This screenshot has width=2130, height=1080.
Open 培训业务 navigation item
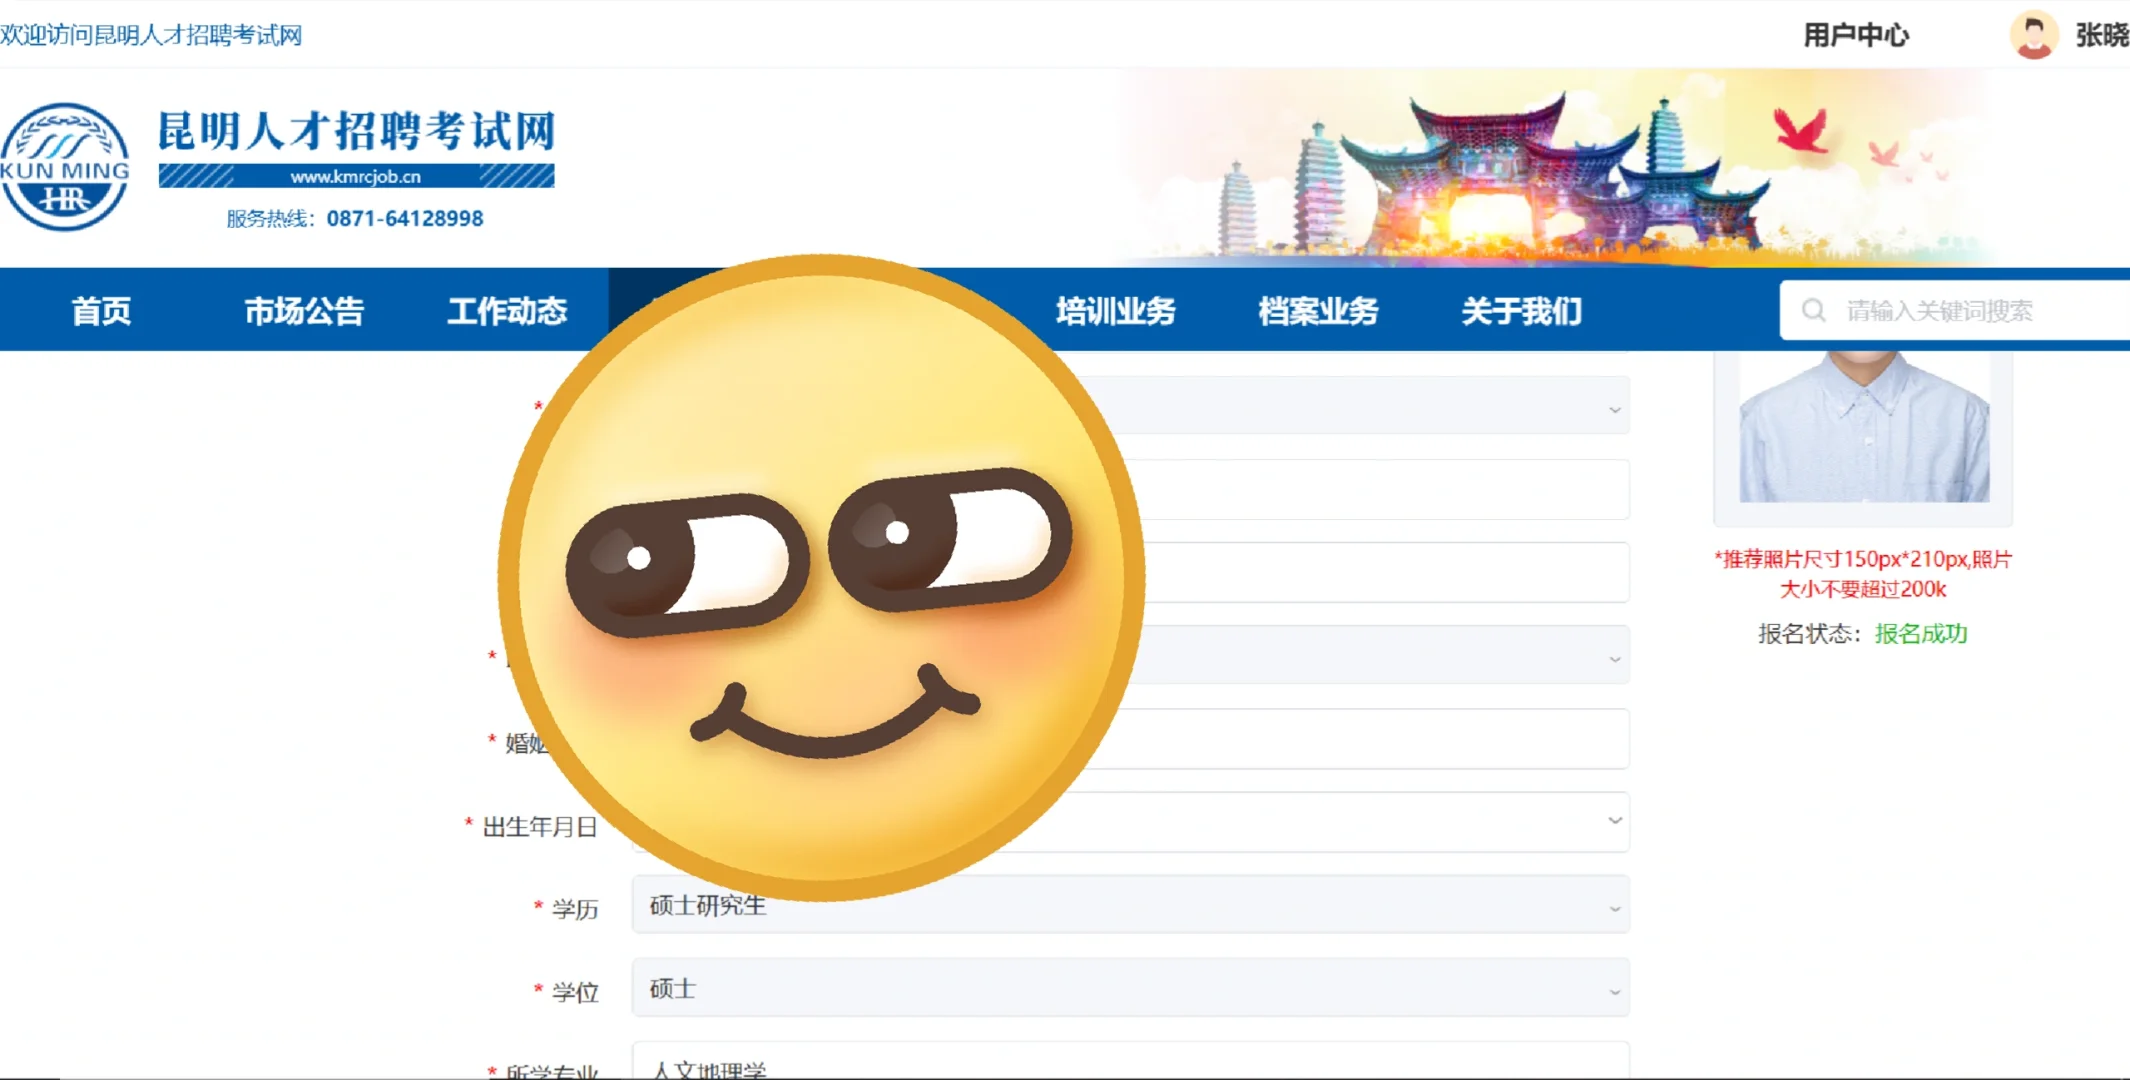click(1115, 311)
